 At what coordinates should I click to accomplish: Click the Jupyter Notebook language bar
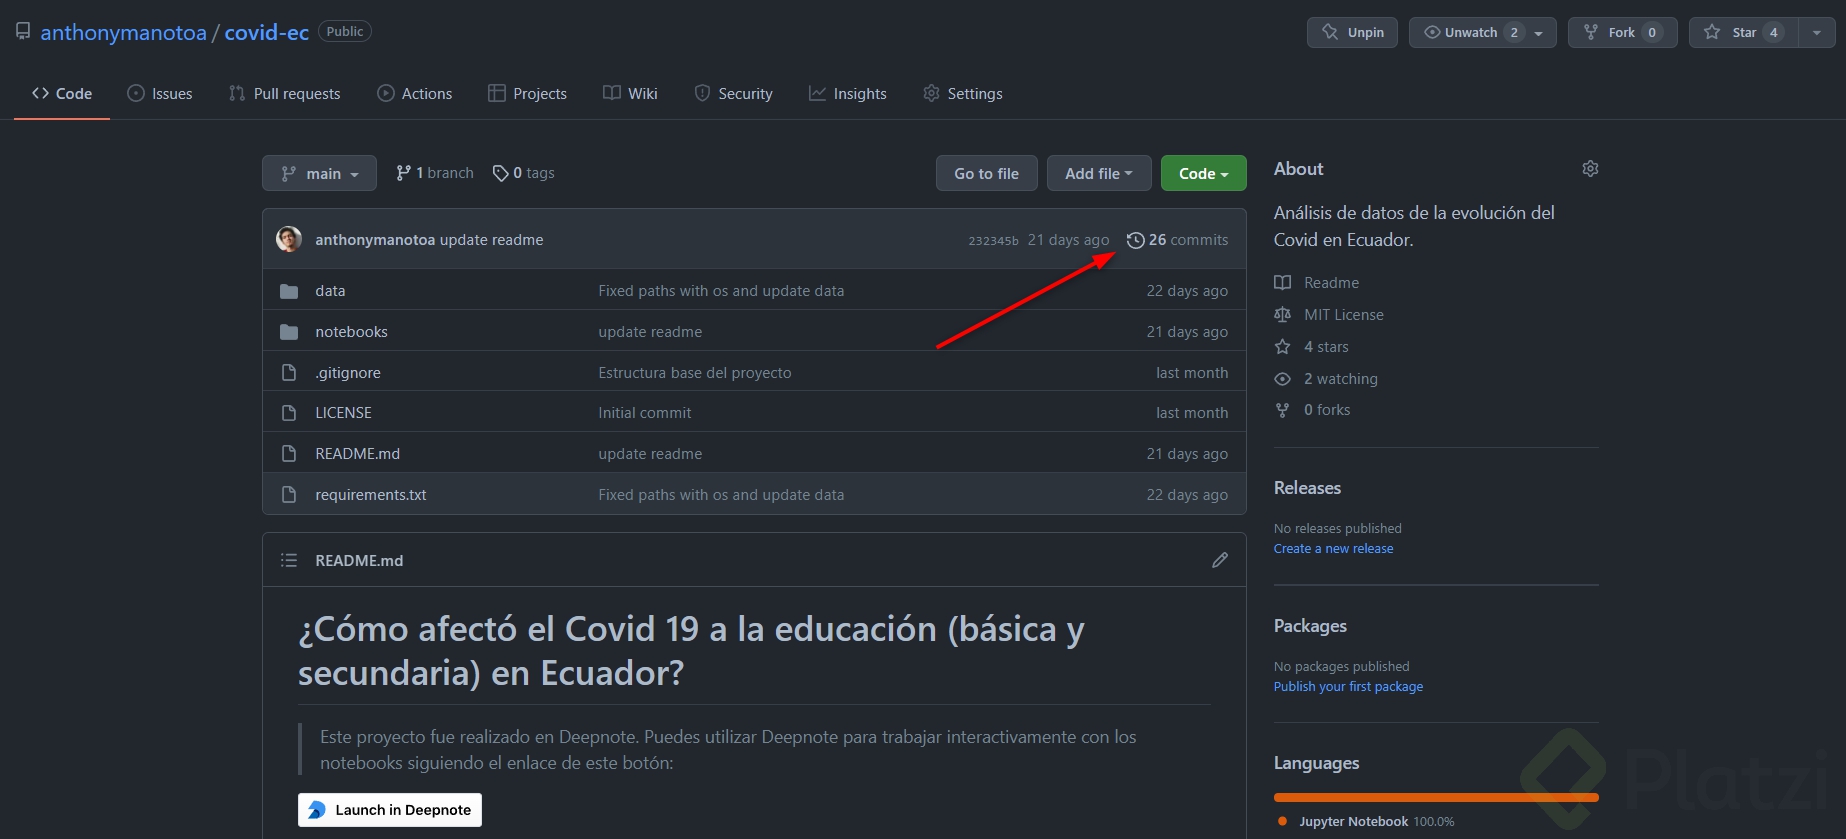coord(1436,797)
